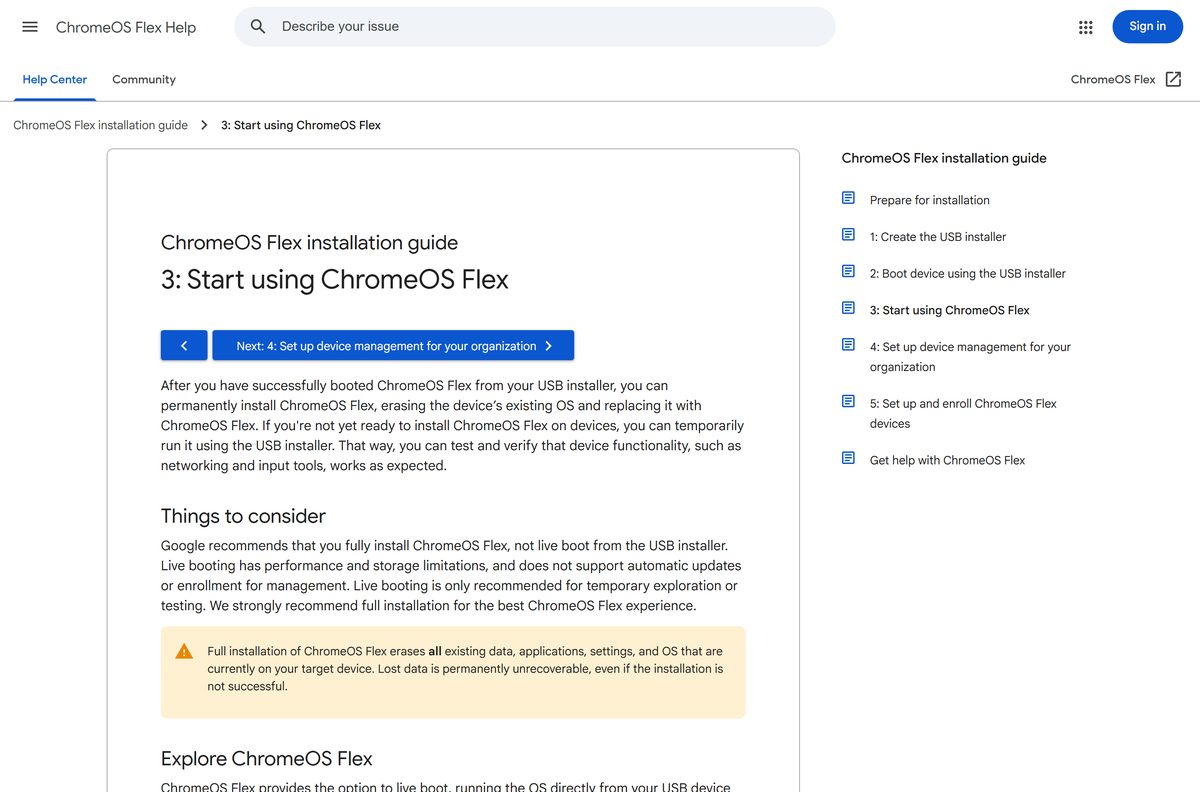Open the Google apps grid
The width and height of the screenshot is (1200, 792).
click(1086, 27)
